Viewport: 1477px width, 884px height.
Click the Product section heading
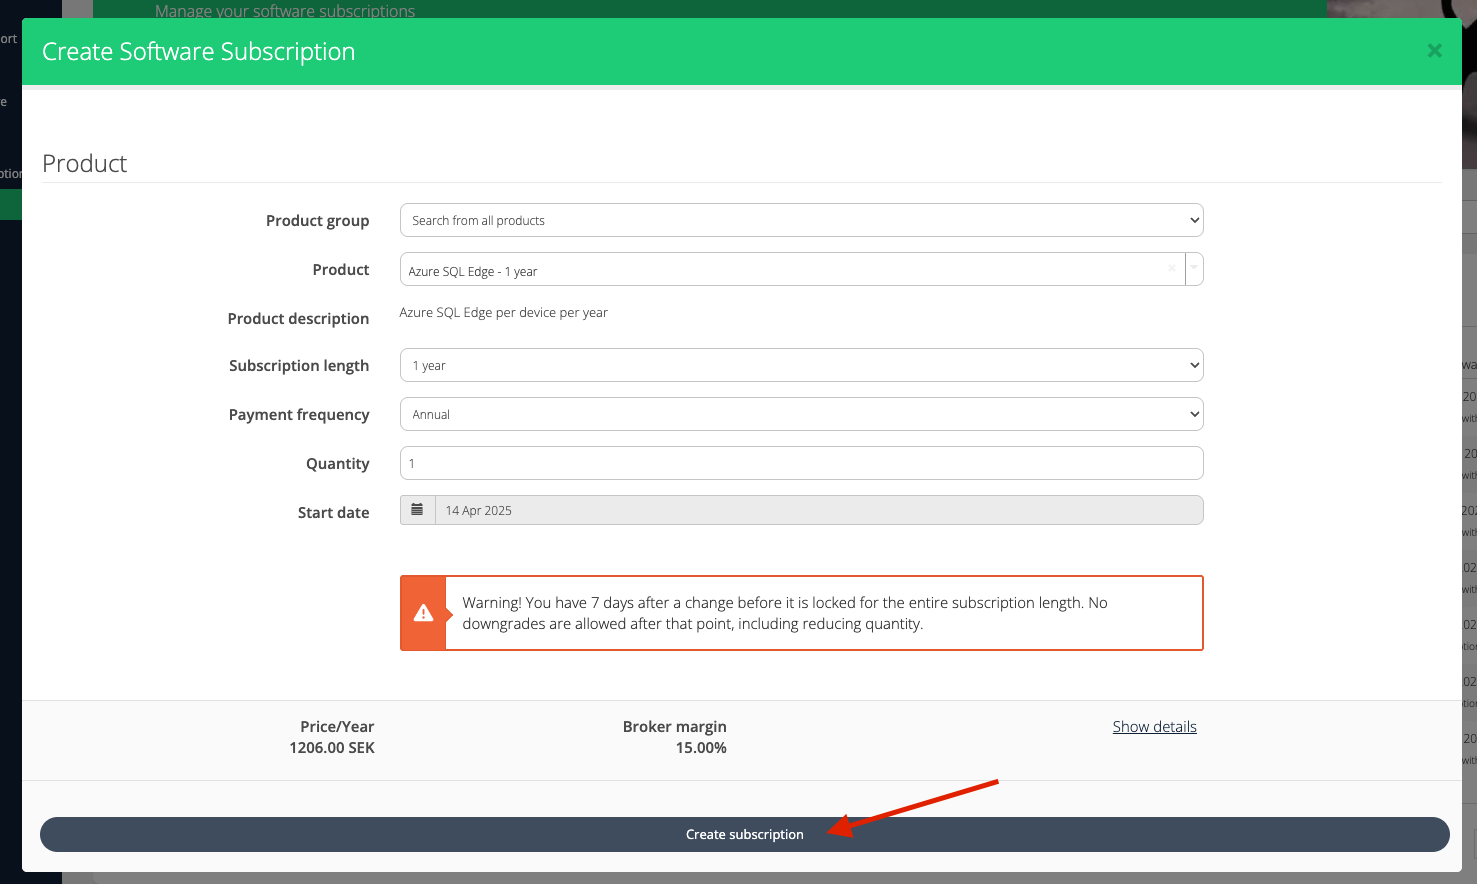coord(85,164)
